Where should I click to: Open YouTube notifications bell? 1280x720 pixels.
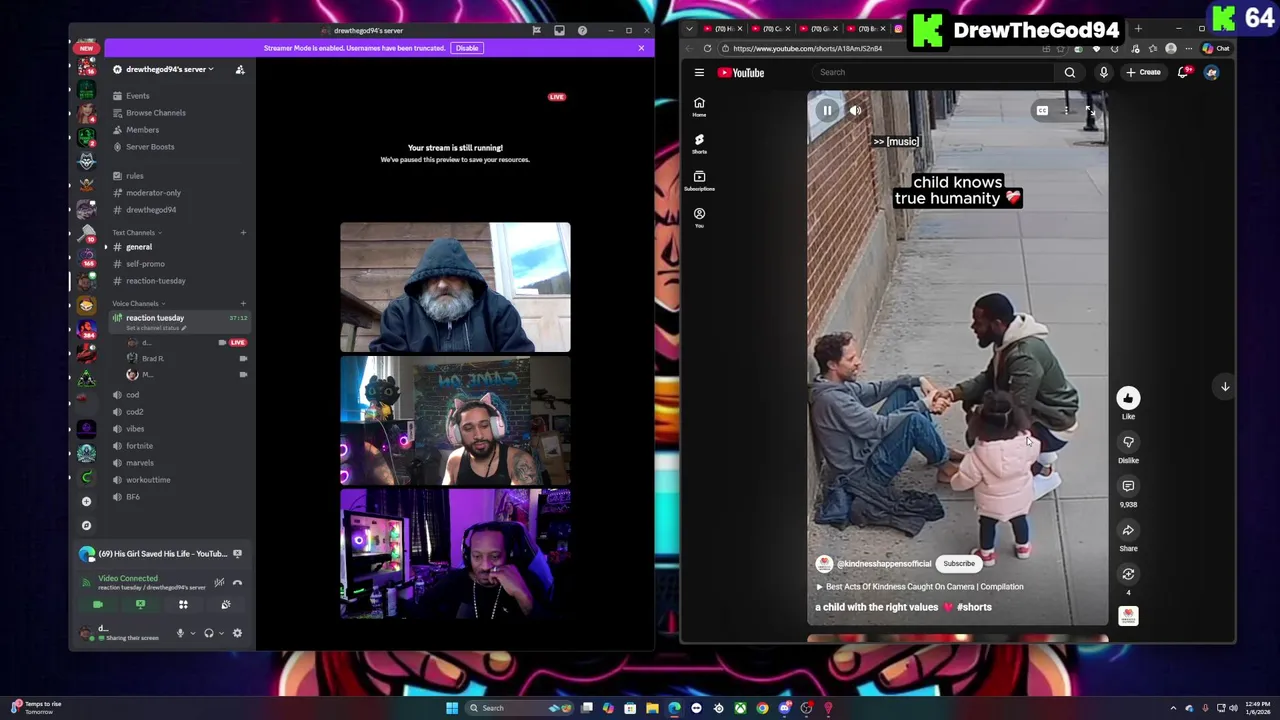point(1183,72)
